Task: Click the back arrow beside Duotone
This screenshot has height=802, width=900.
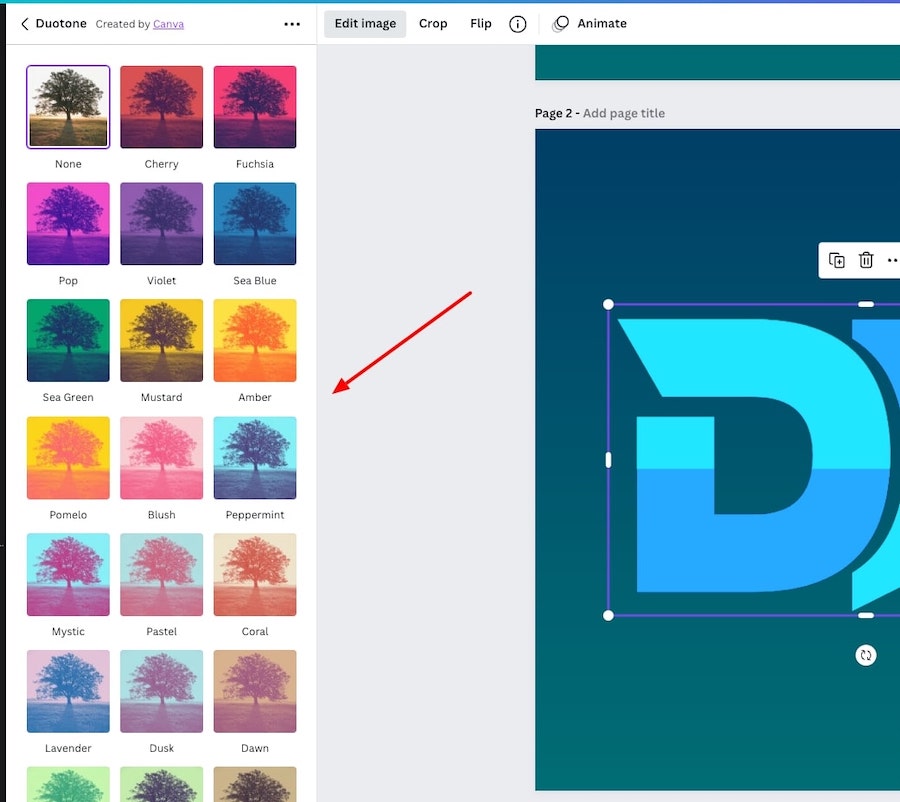Action: tap(24, 24)
